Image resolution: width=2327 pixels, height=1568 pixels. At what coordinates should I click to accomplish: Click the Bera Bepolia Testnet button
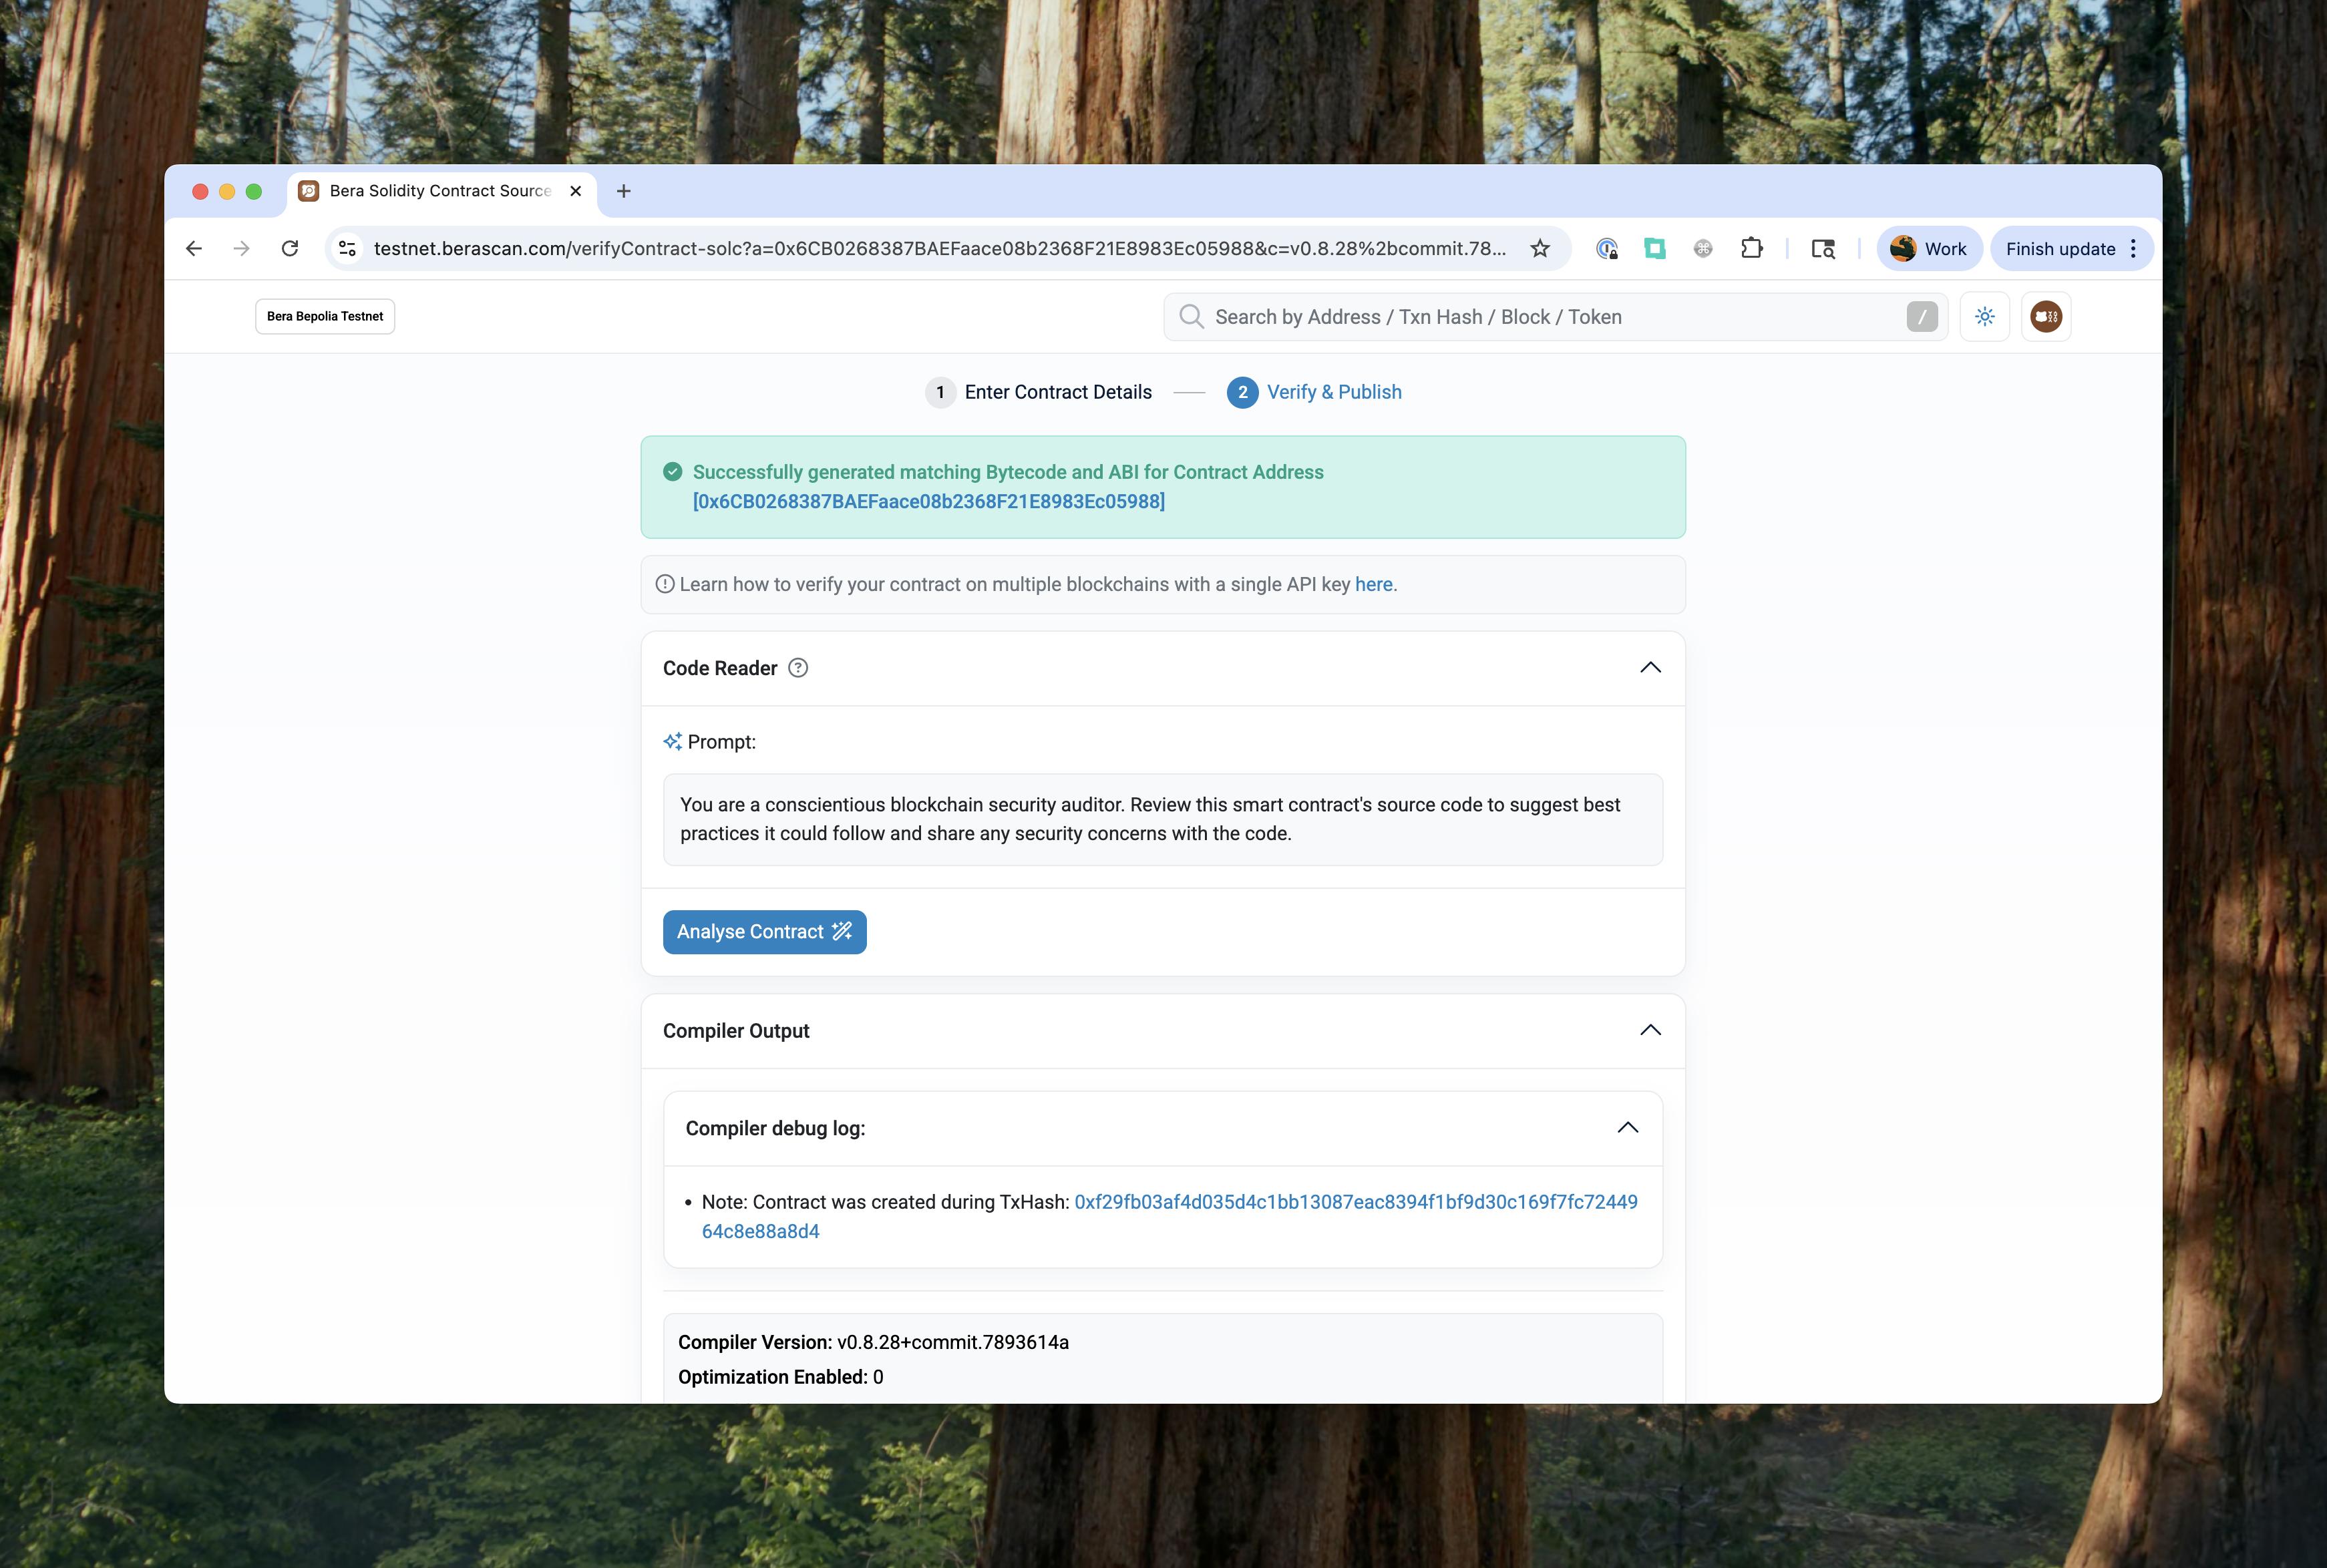pos(325,317)
